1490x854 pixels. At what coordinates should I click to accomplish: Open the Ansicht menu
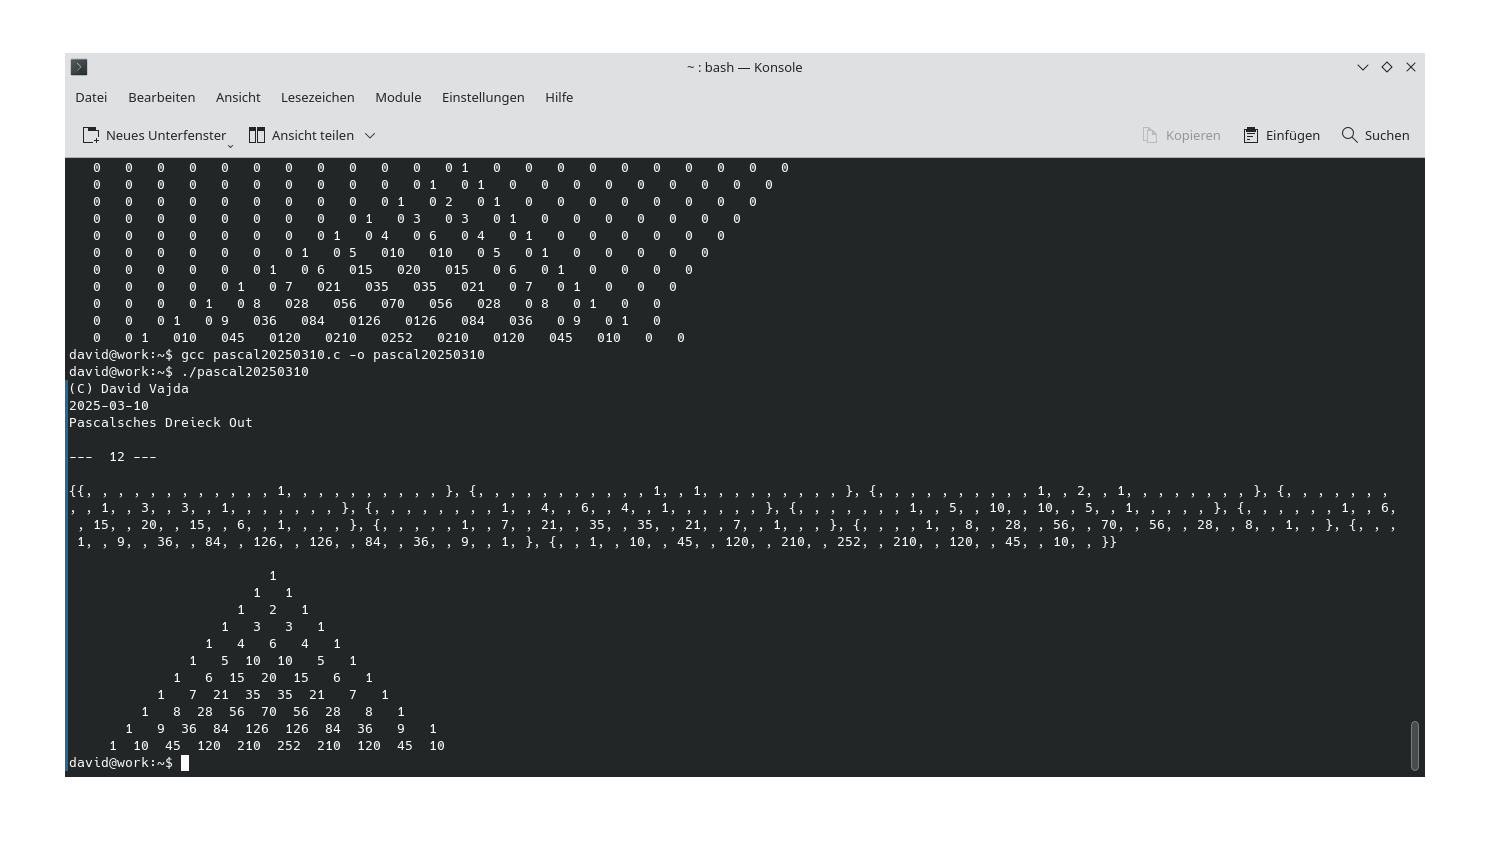tap(238, 97)
